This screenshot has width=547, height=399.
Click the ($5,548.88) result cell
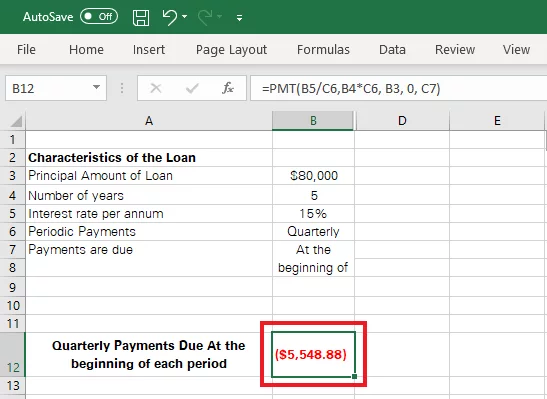pos(313,355)
